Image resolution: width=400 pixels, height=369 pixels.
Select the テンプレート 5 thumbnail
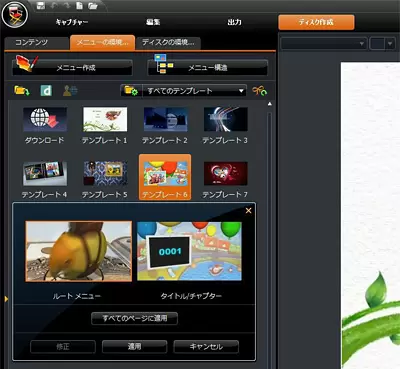[x=105, y=173]
